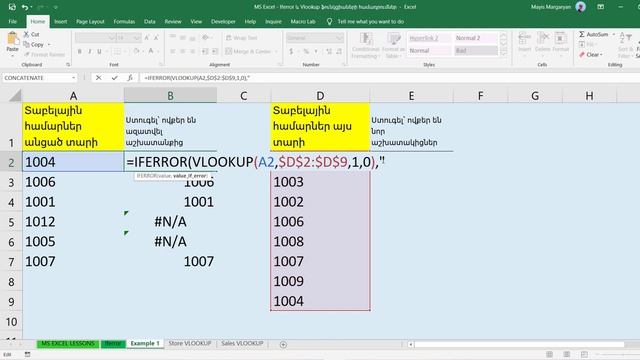Open the Insert ribbon tab
This screenshot has width=640, height=360.
(x=61, y=22)
